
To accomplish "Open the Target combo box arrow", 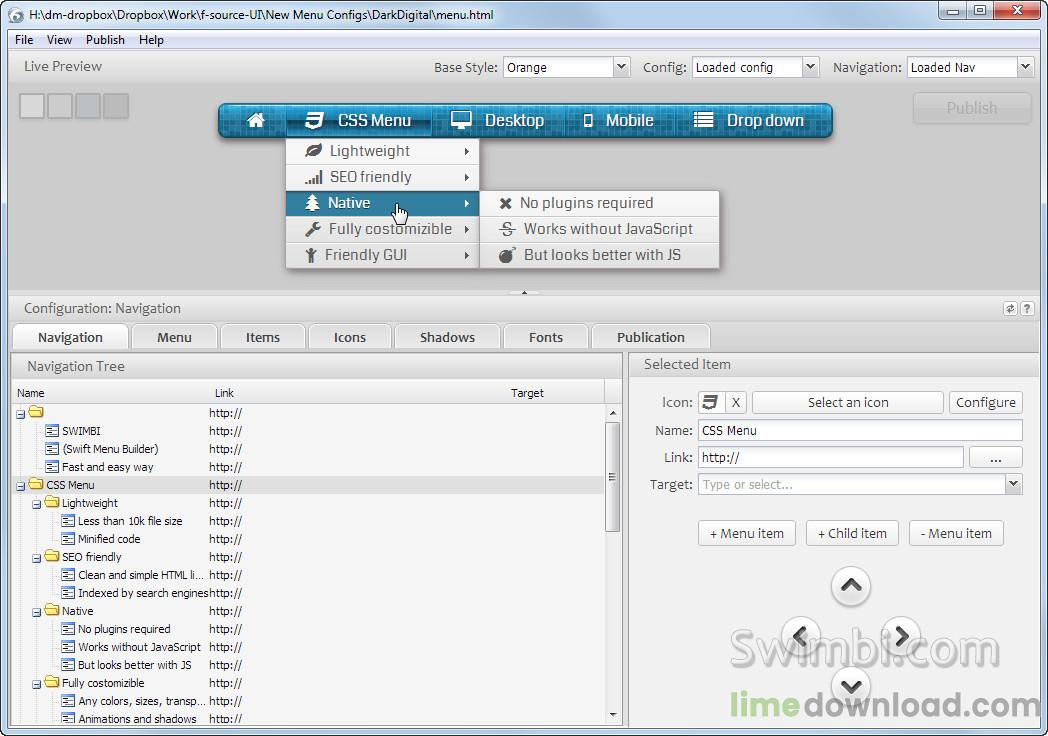I will tap(1013, 484).
